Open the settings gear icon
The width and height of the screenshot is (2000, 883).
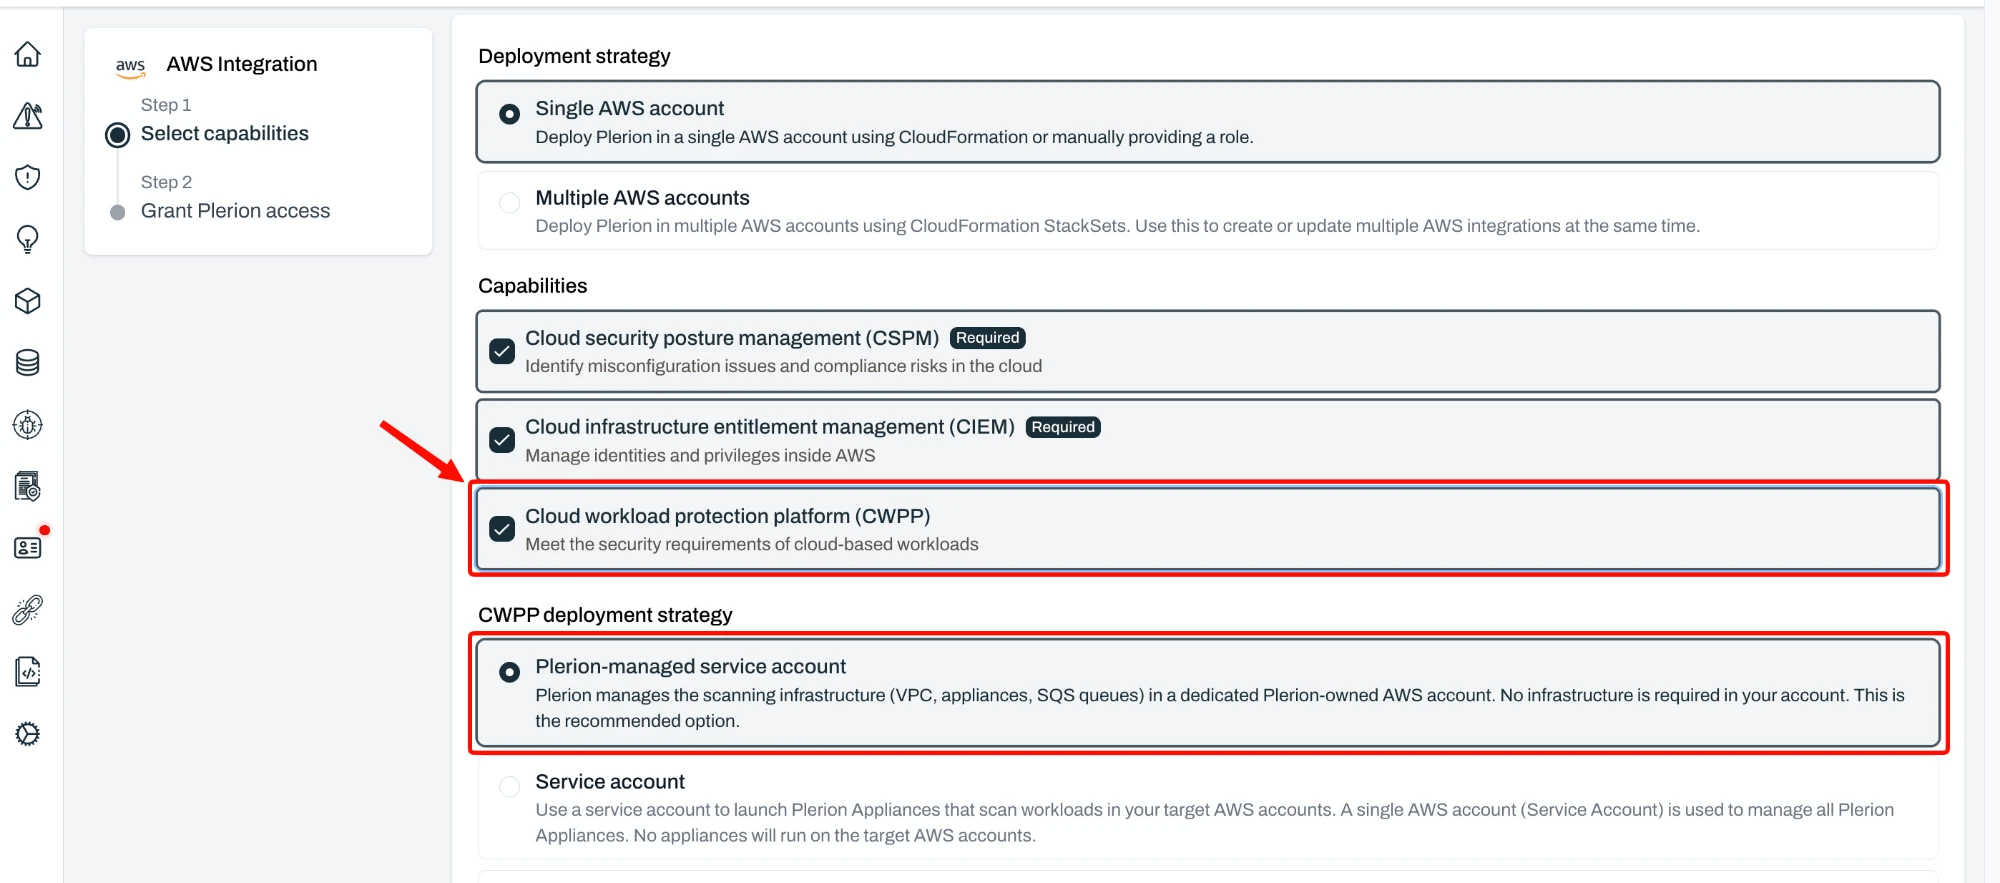pyautogui.click(x=28, y=734)
